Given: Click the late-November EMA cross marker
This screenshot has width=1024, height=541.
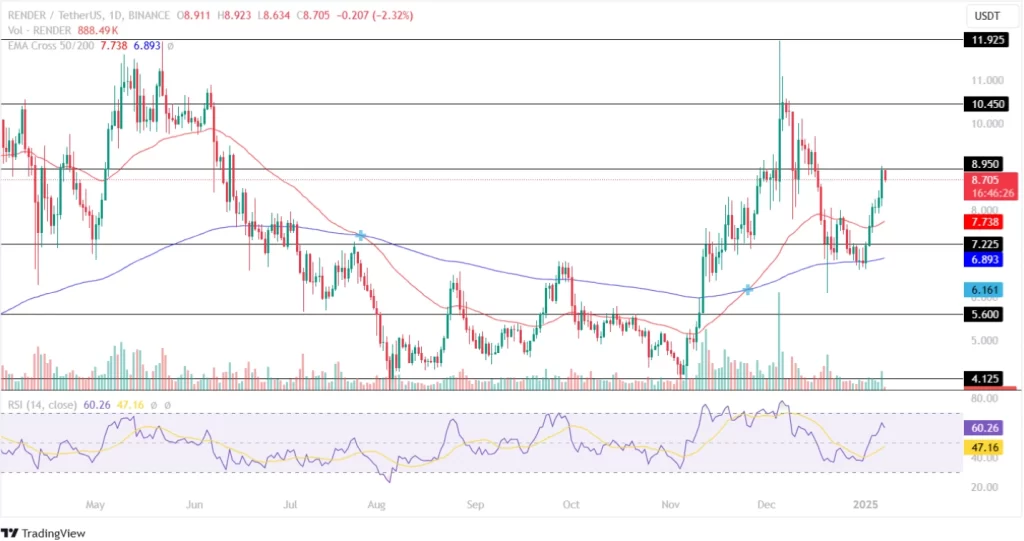Looking at the screenshot, I should coord(748,289).
